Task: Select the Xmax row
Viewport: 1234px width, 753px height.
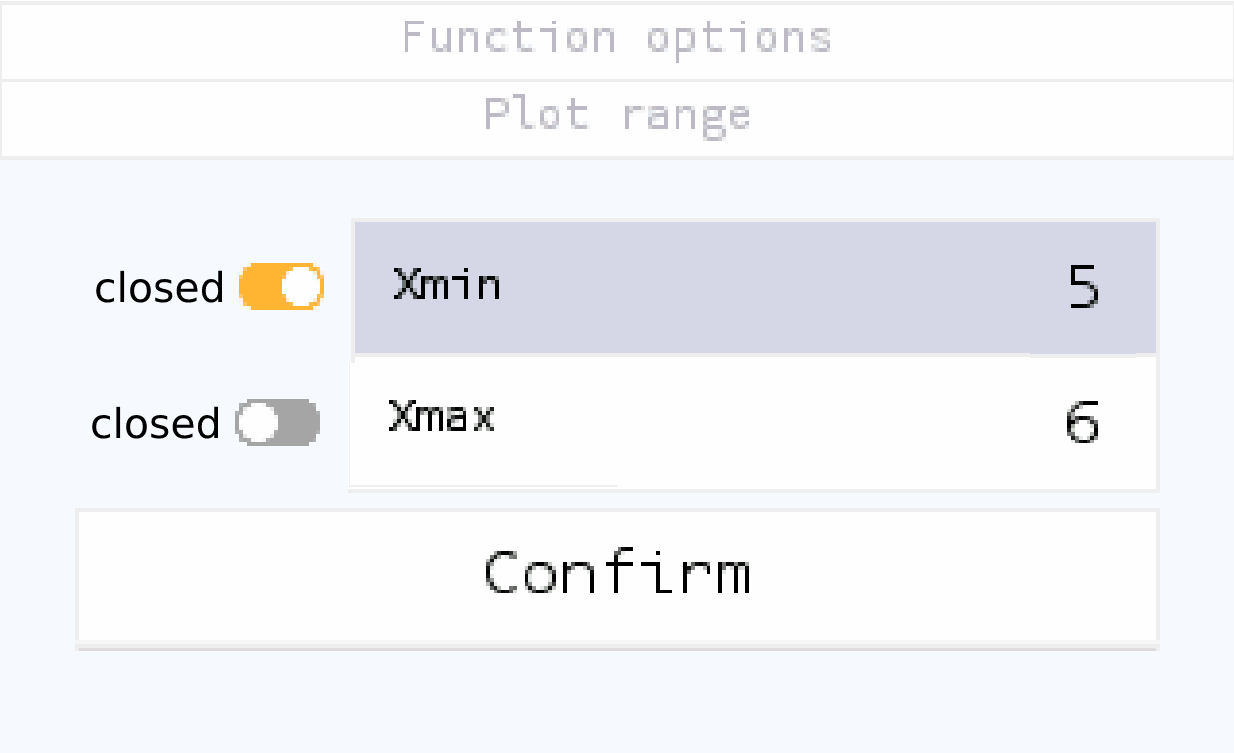Action: (x=754, y=423)
